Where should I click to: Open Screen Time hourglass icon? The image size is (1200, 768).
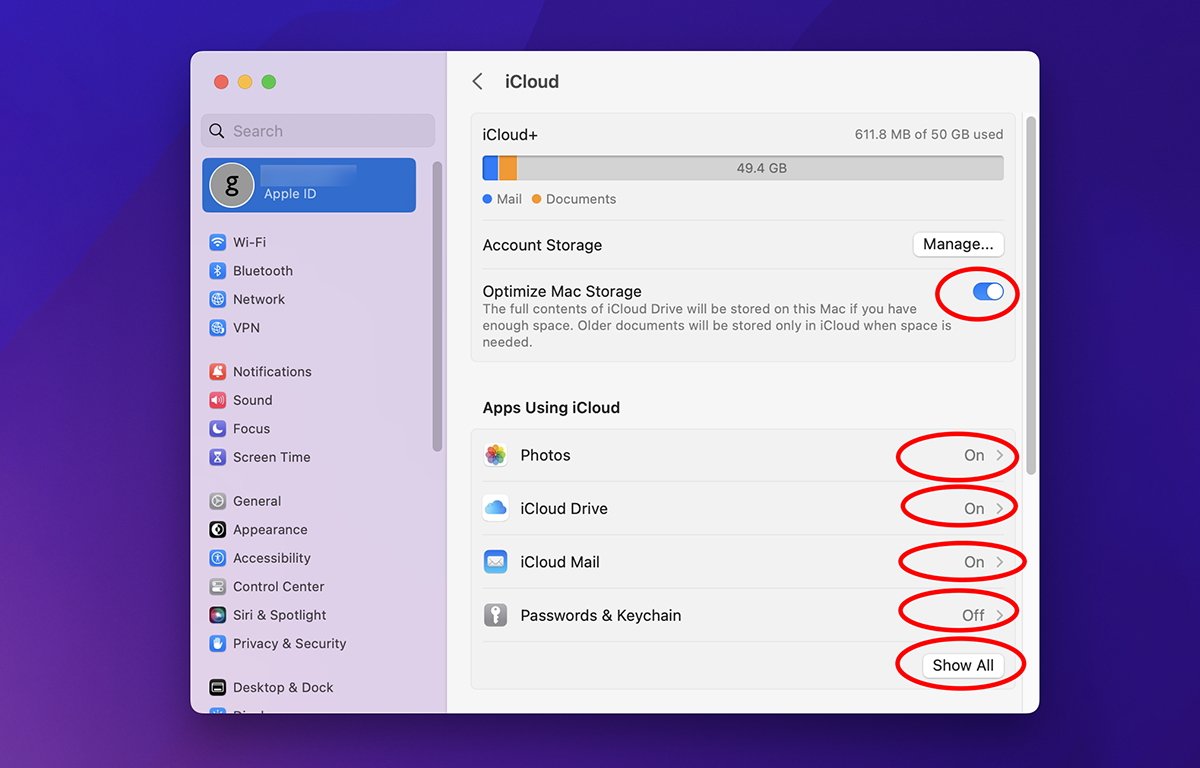pyautogui.click(x=217, y=457)
